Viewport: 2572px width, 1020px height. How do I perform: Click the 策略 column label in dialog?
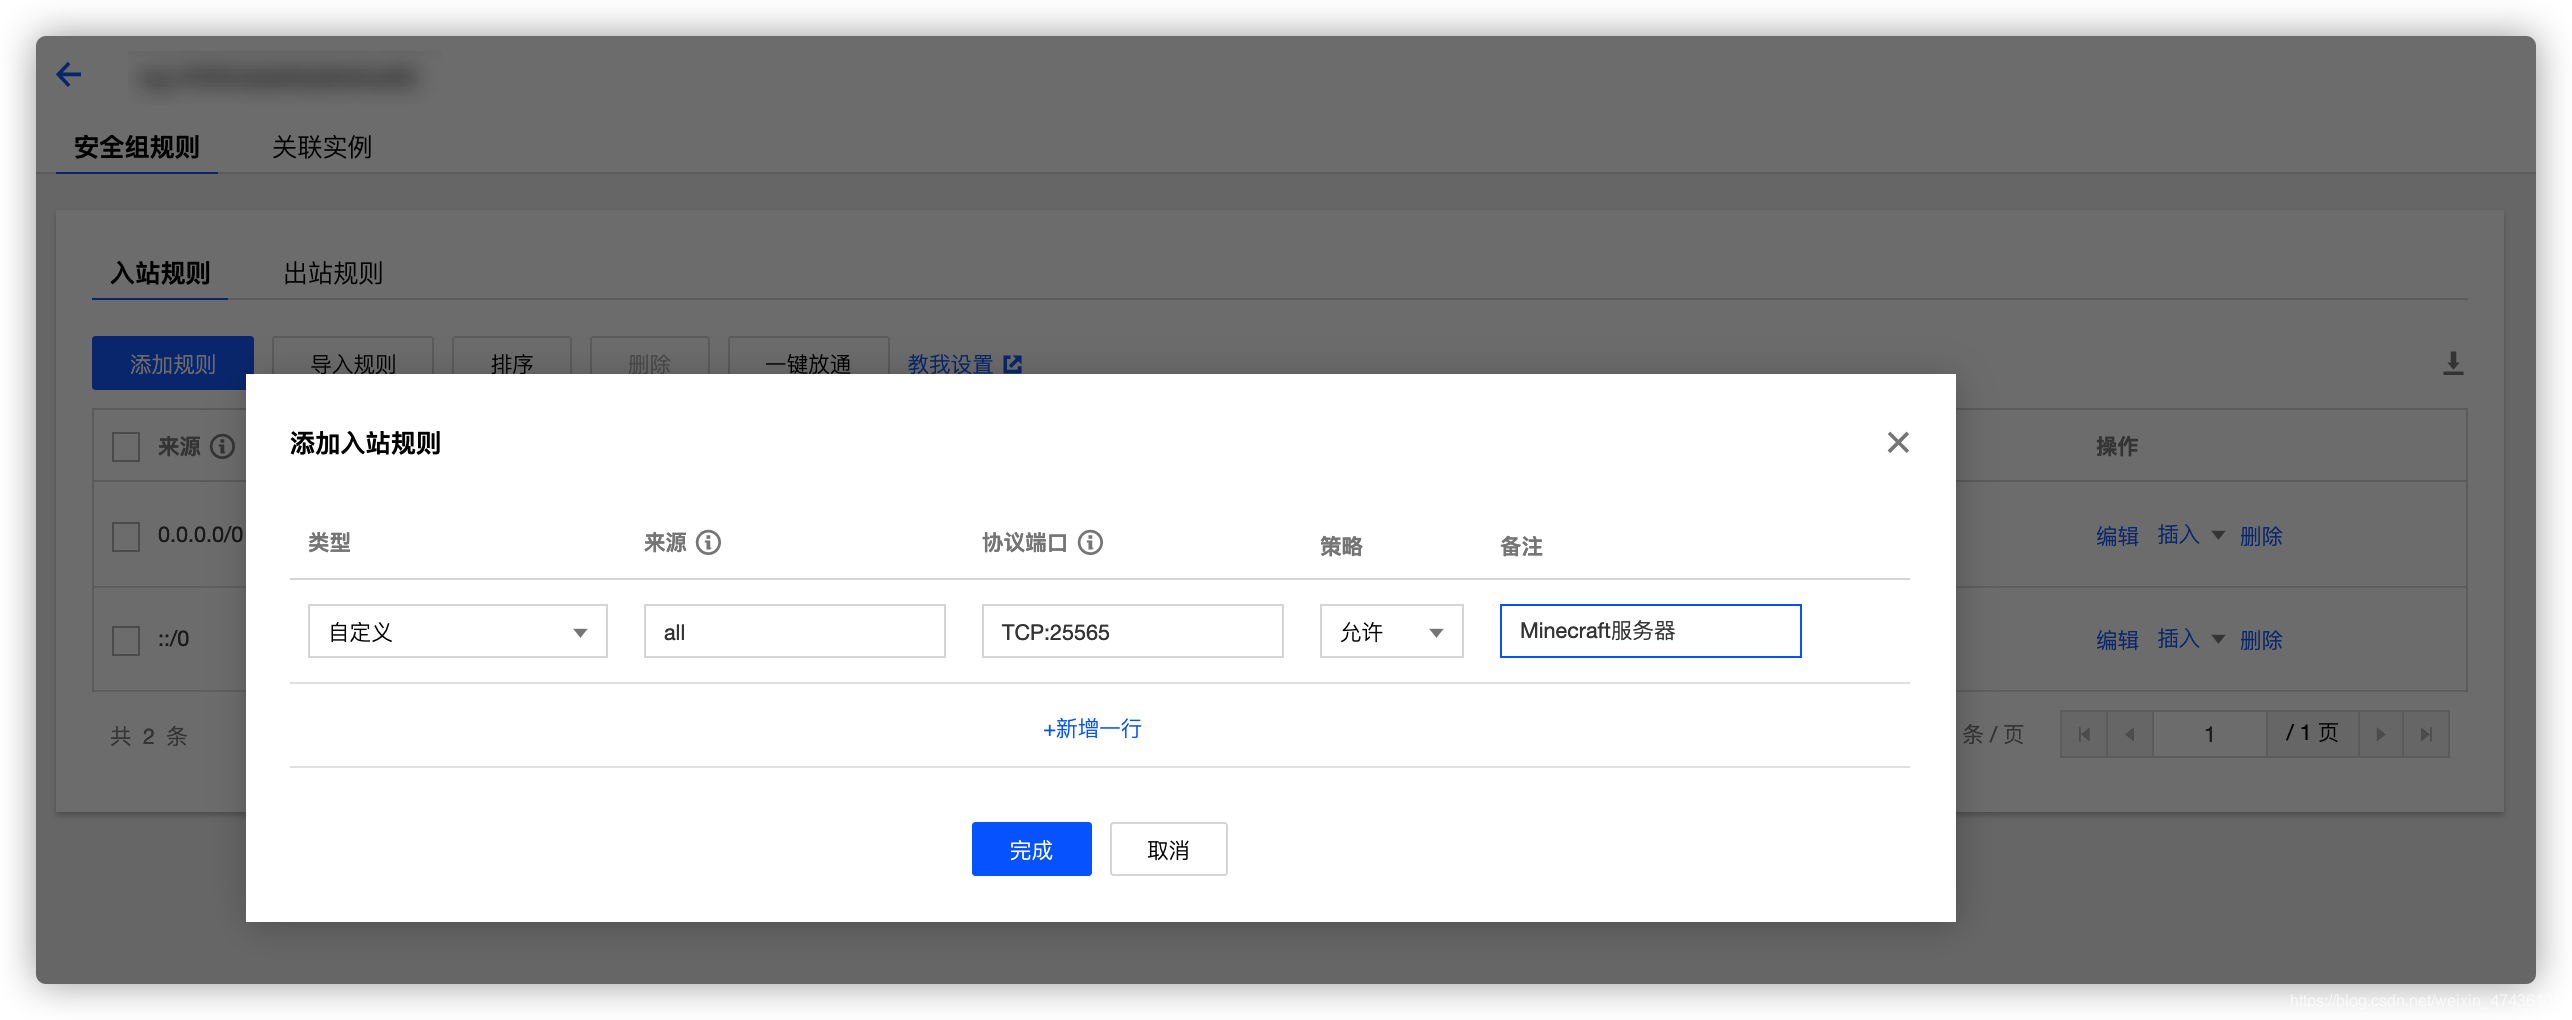coord(1341,546)
